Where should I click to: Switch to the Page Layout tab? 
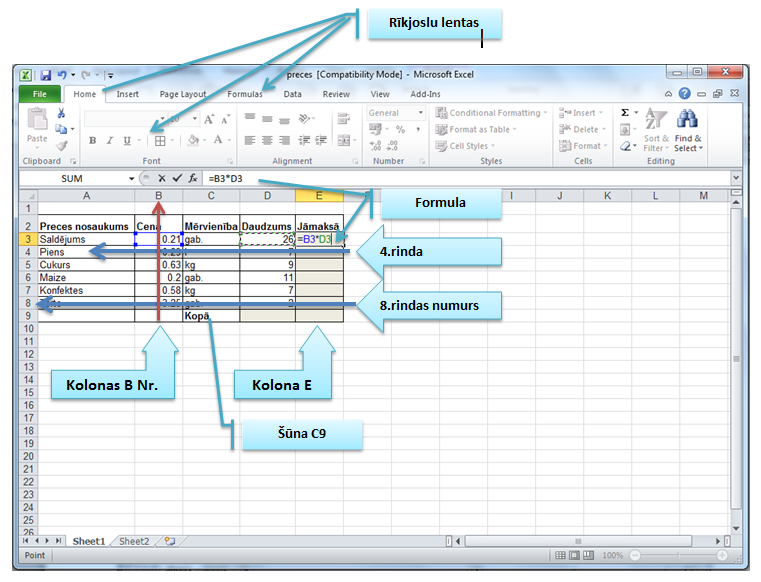(x=183, y=94)
